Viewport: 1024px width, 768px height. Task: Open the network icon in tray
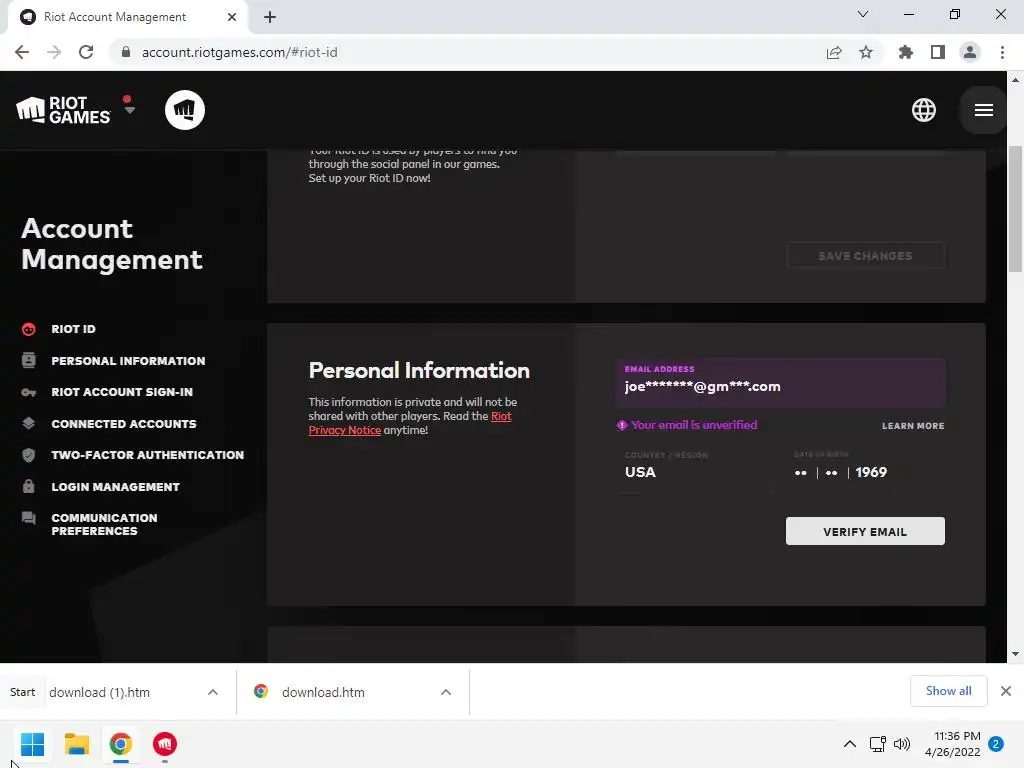pyautogui.click(x=878, y=744)
